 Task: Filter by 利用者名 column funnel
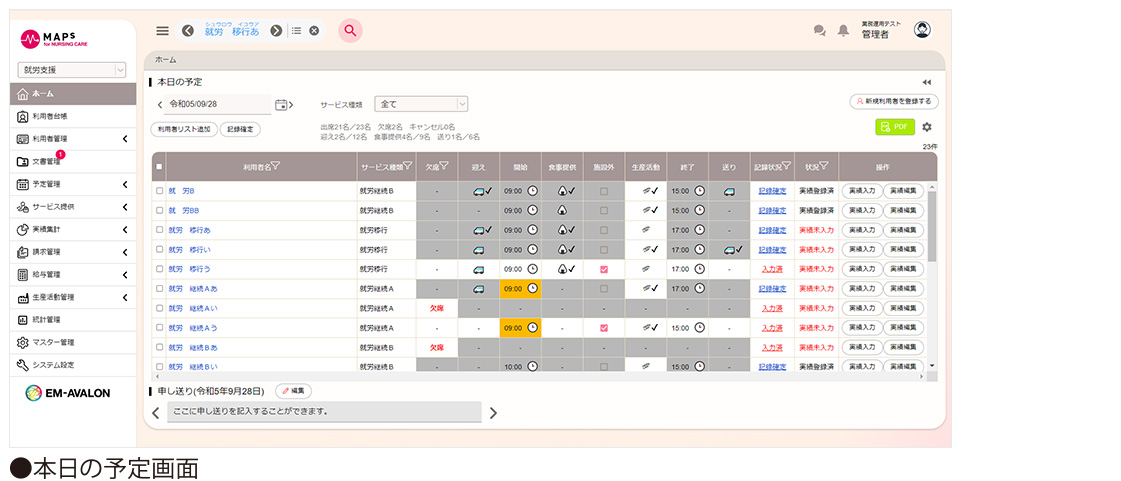point(275,167)
